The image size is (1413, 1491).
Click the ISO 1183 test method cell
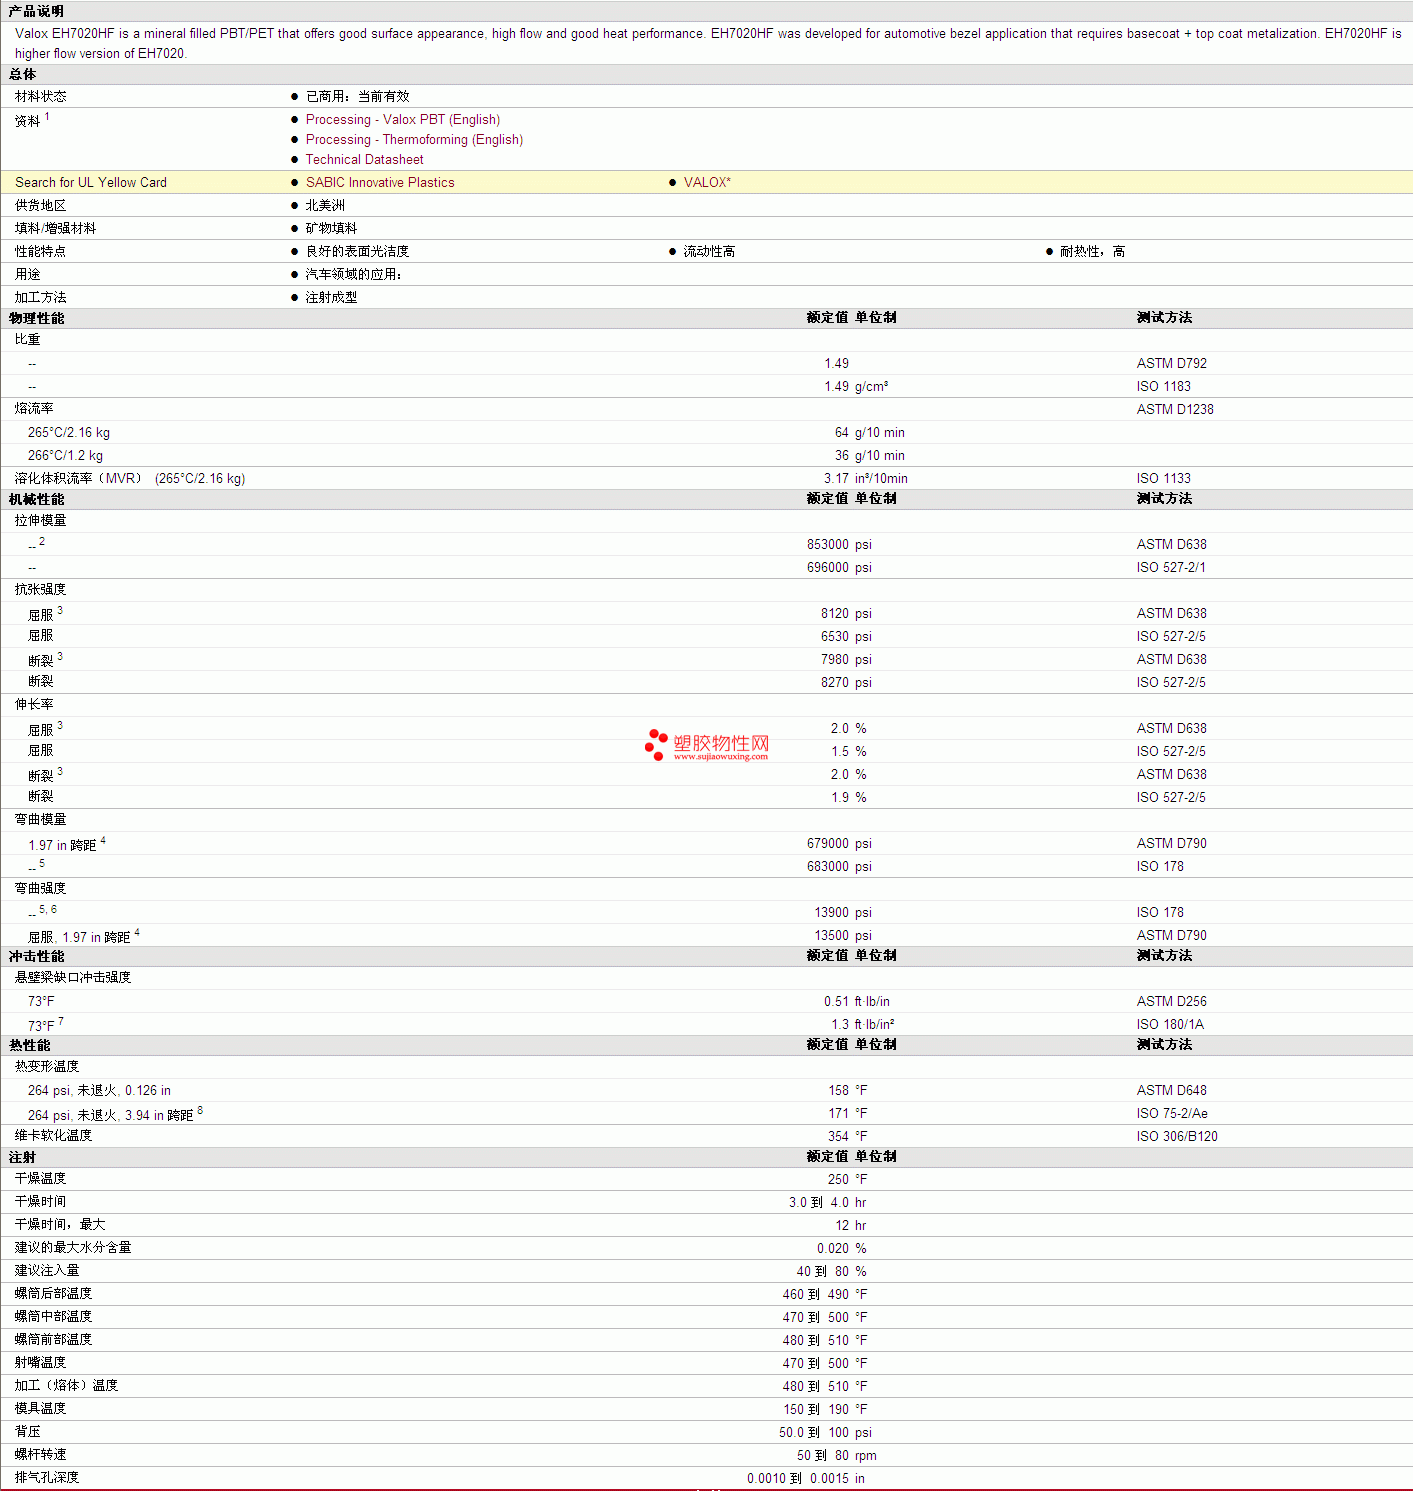[1164, 386]
